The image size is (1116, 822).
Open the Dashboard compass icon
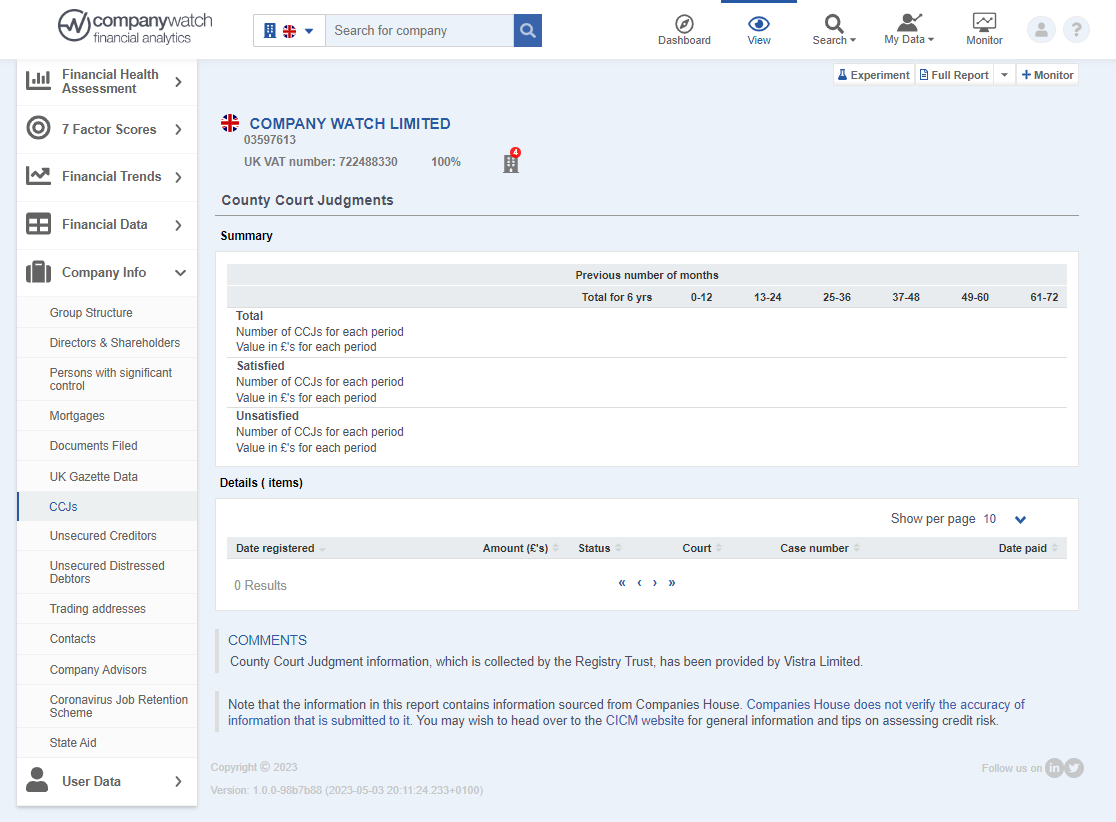[684, 30]
